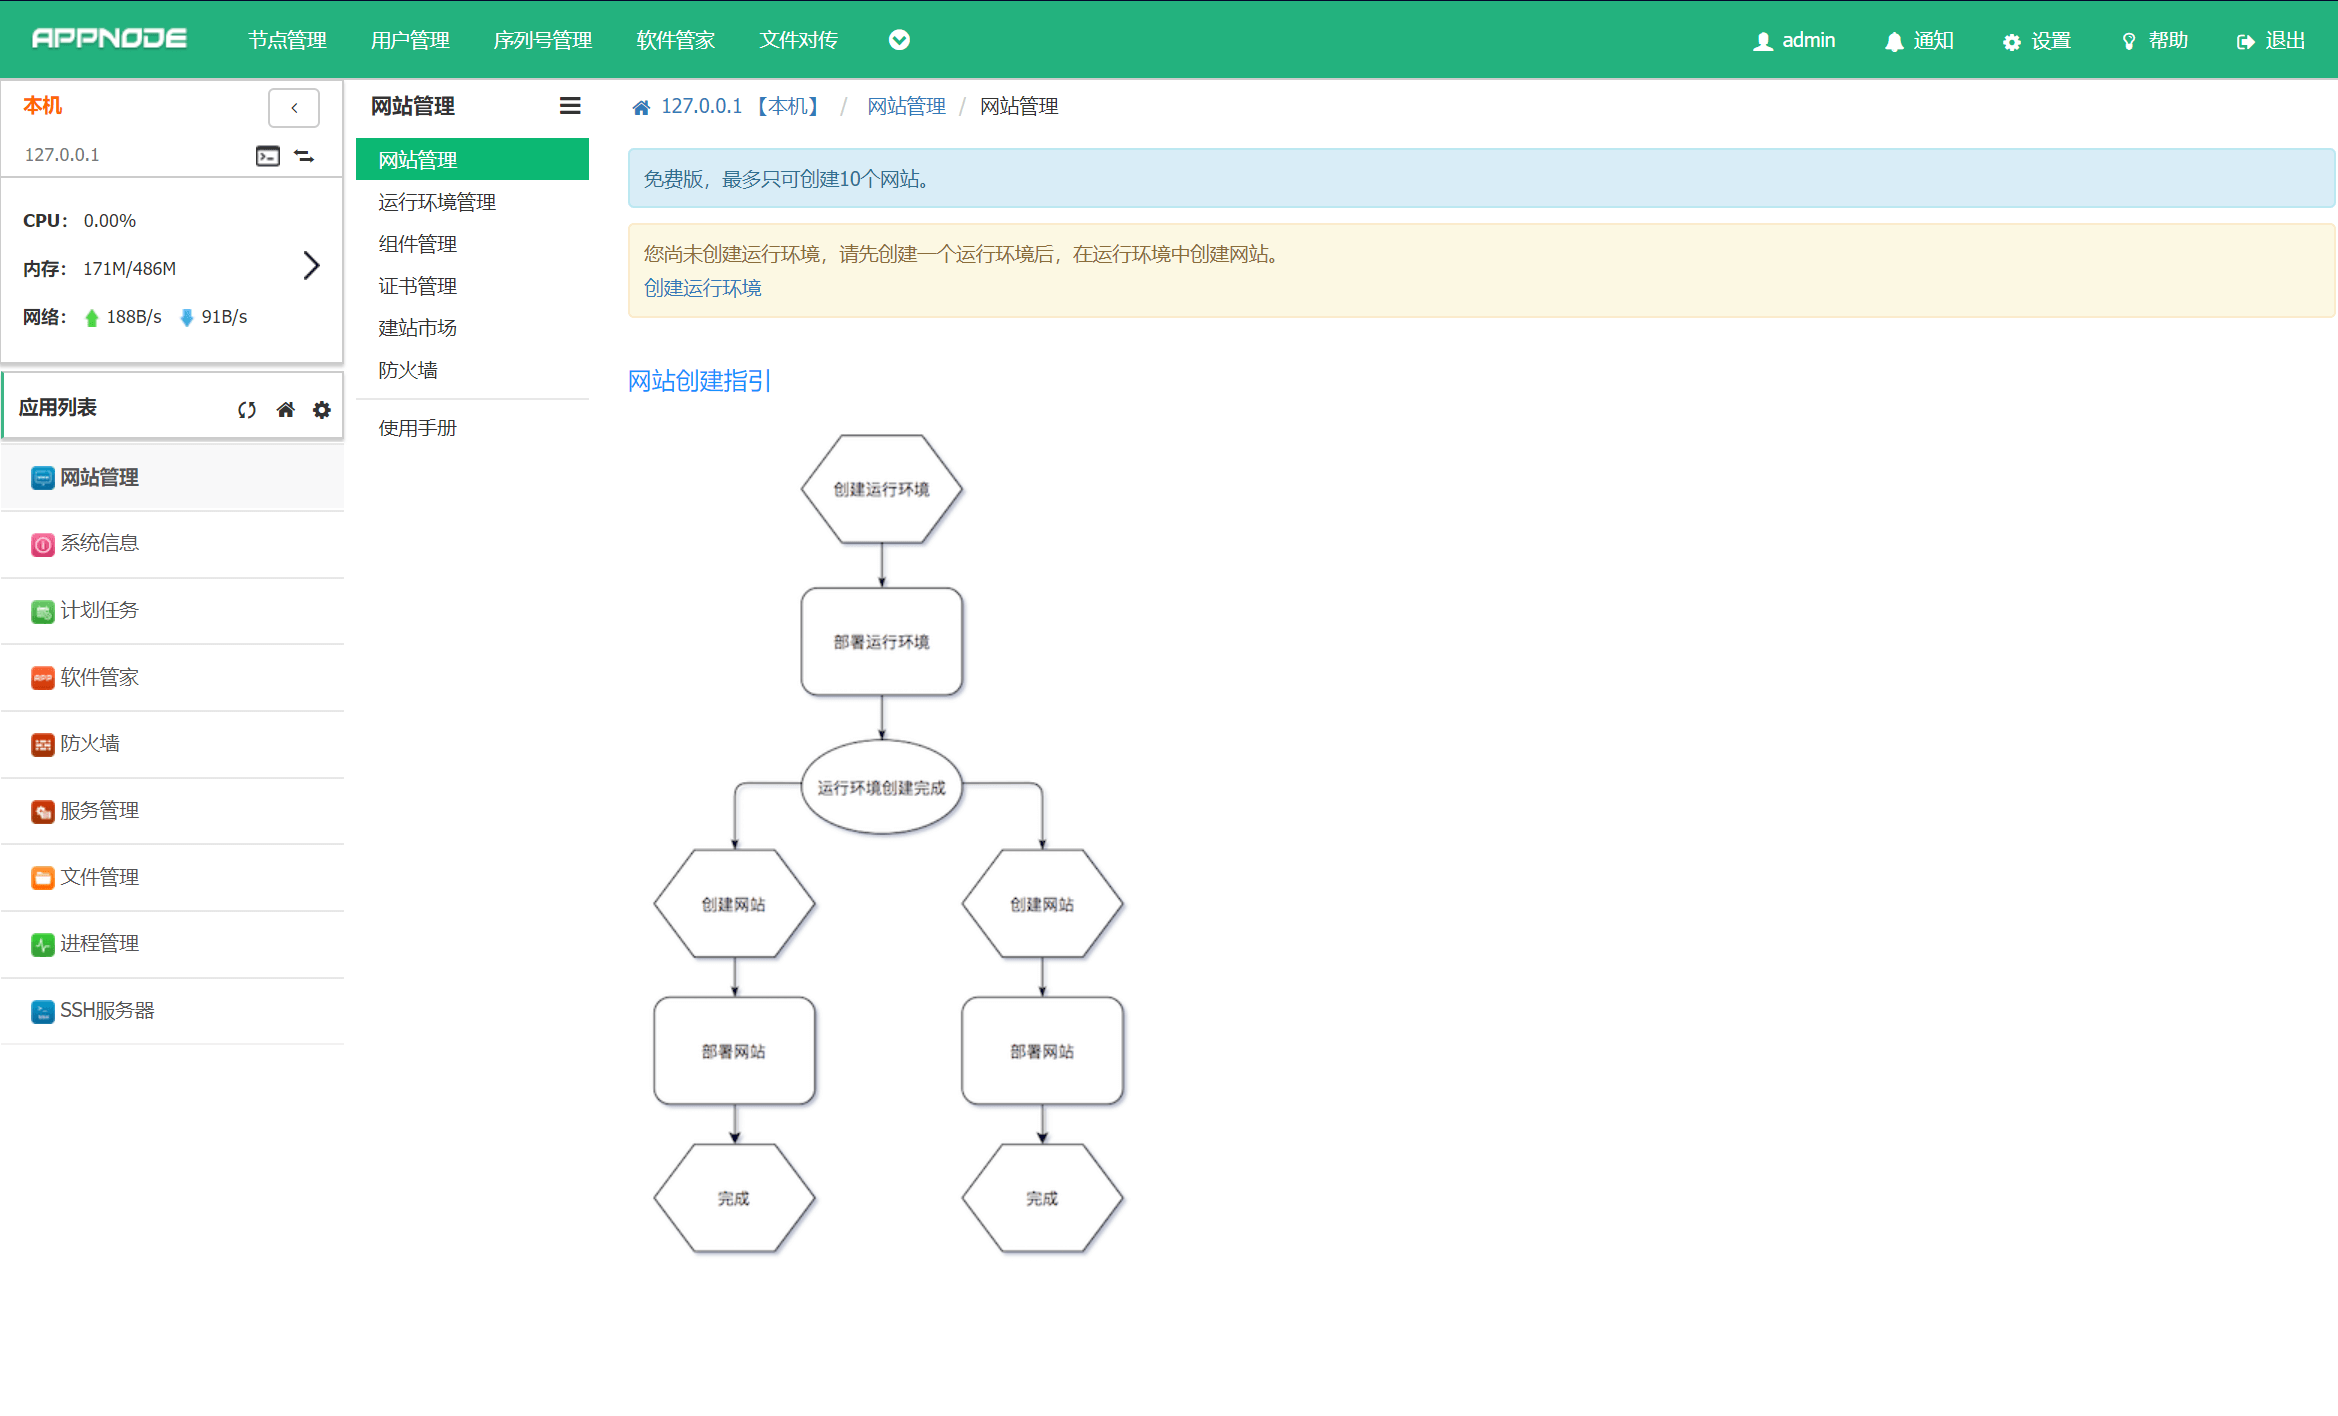Click the switch-node arrows icon
This screenshot has height=1416, width=2338.
[304, 156]
